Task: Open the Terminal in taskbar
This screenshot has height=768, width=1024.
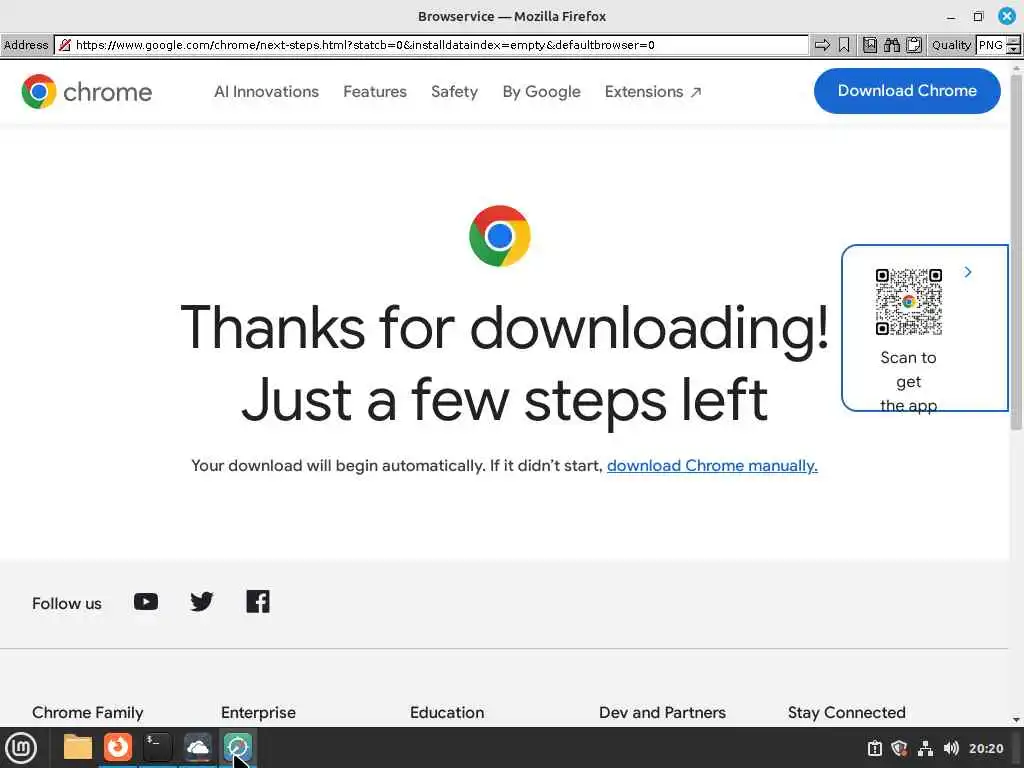Action: [157, 748]
